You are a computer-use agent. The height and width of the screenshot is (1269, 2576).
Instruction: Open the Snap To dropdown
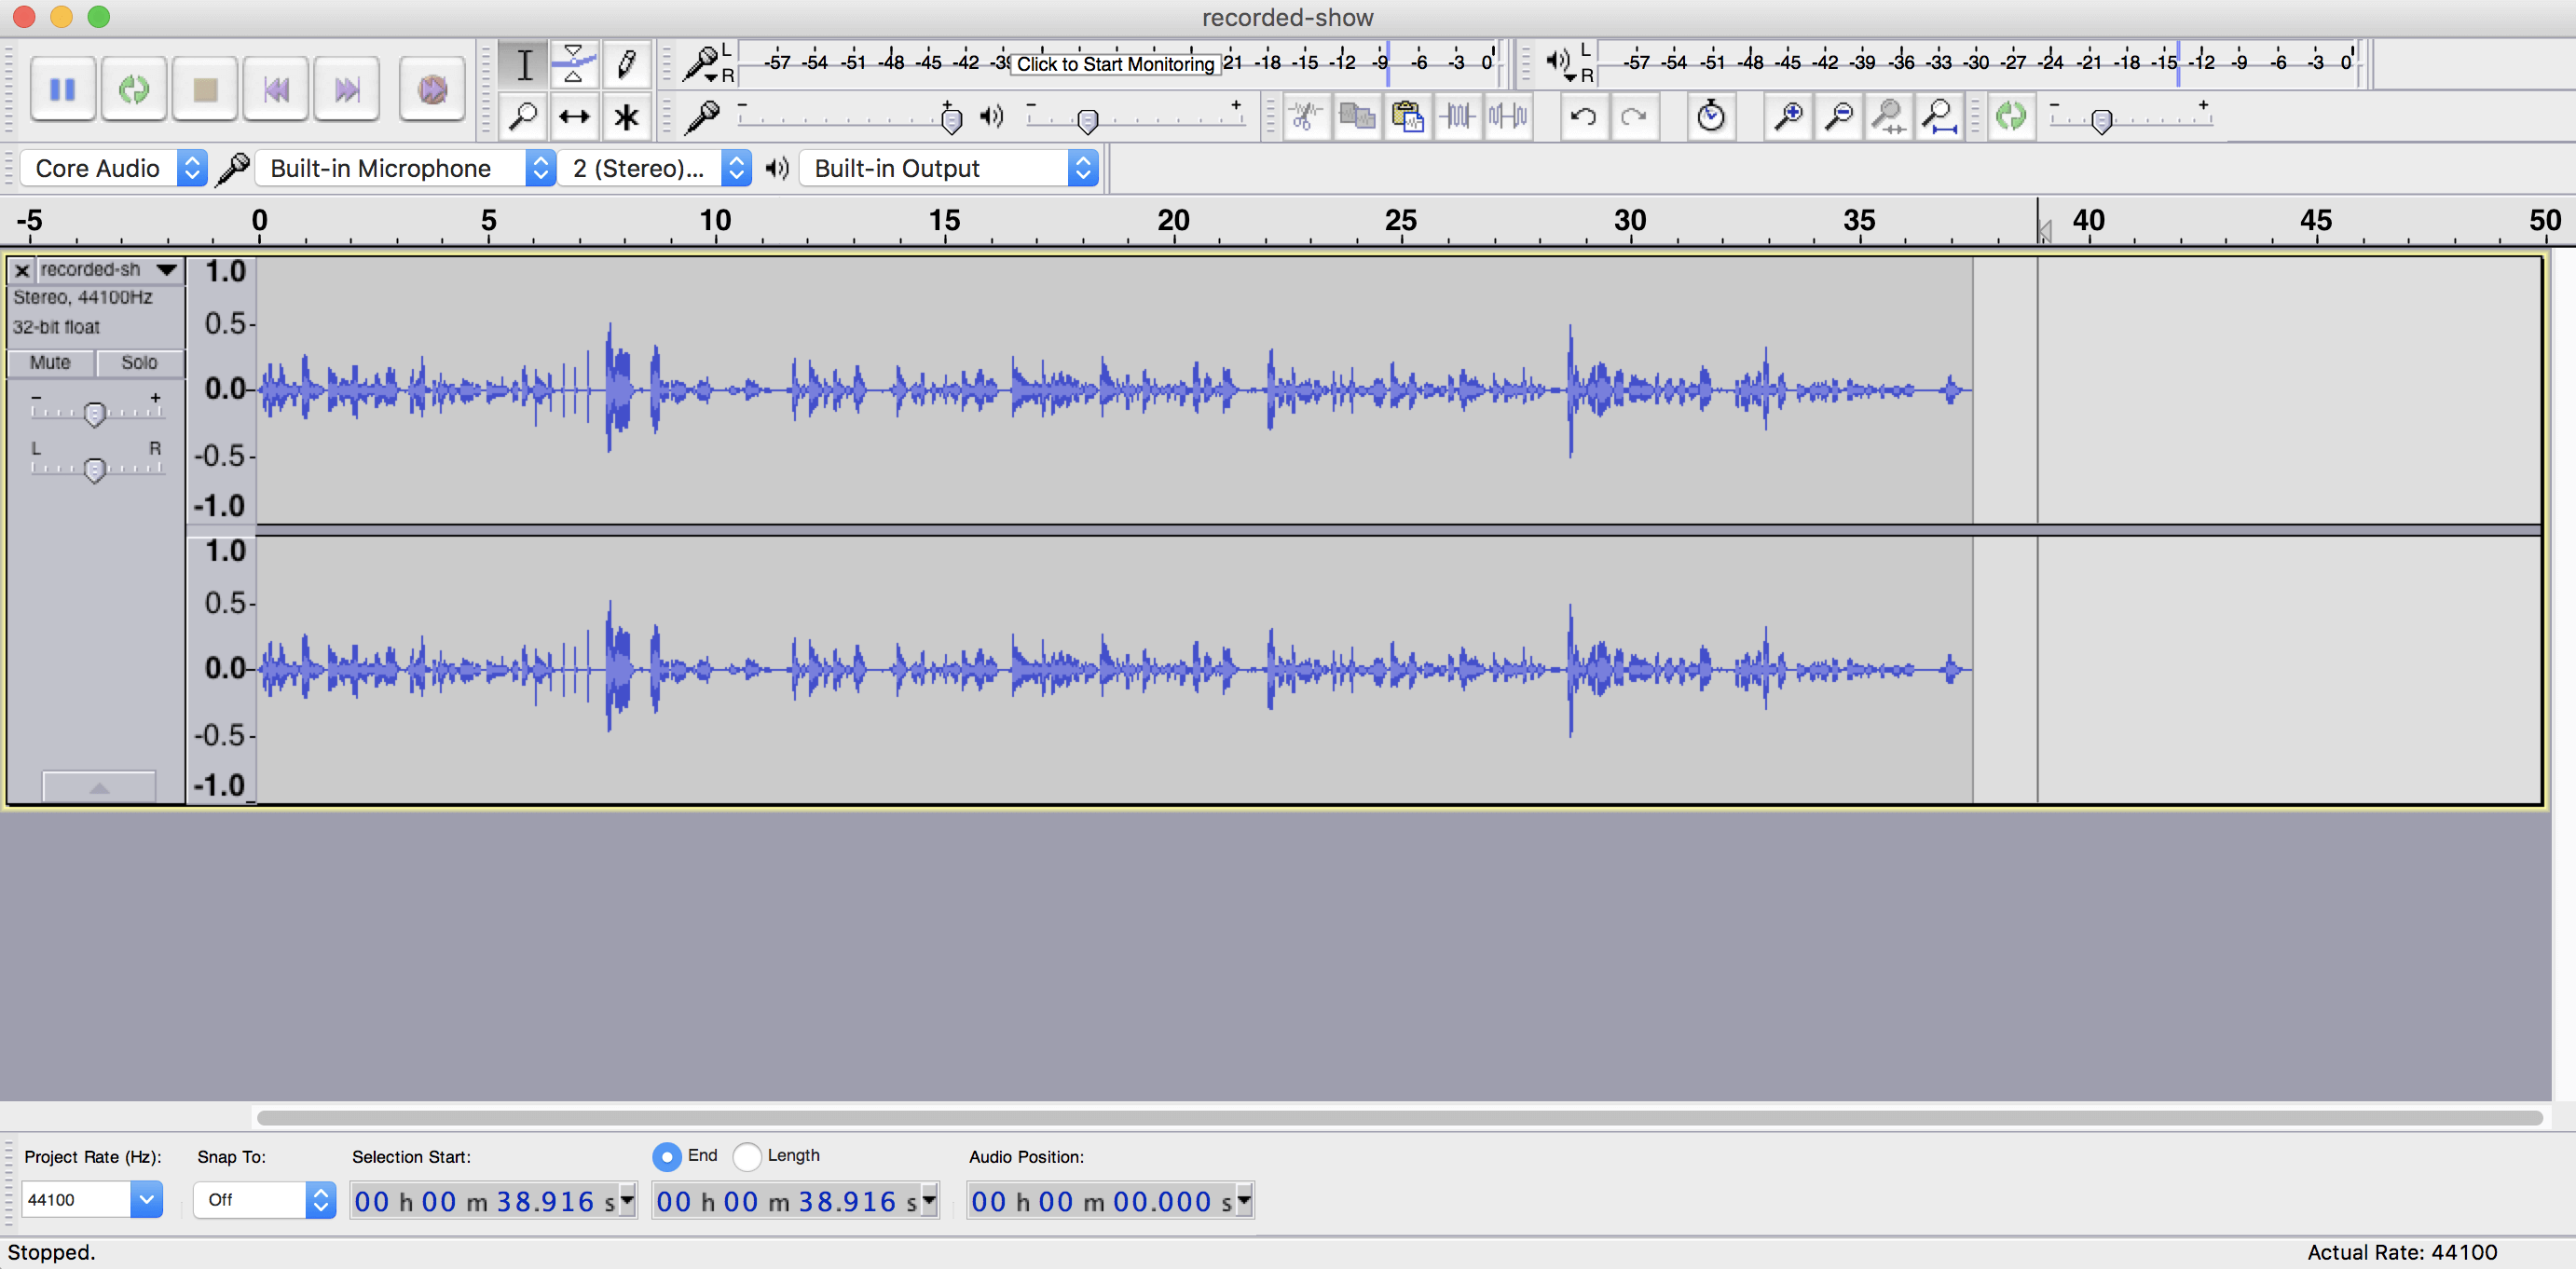click(264, 1199)
